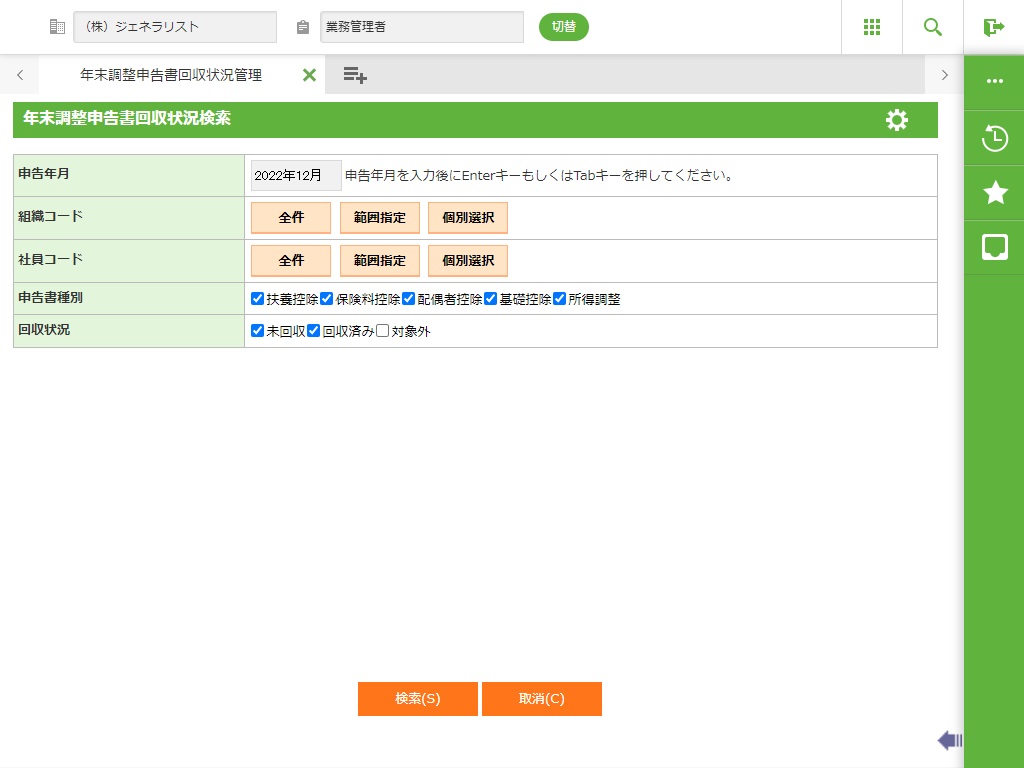This screenshot has height=768, width=1024.
Task: Click the logout door icon
Action: tap(993, 27)
